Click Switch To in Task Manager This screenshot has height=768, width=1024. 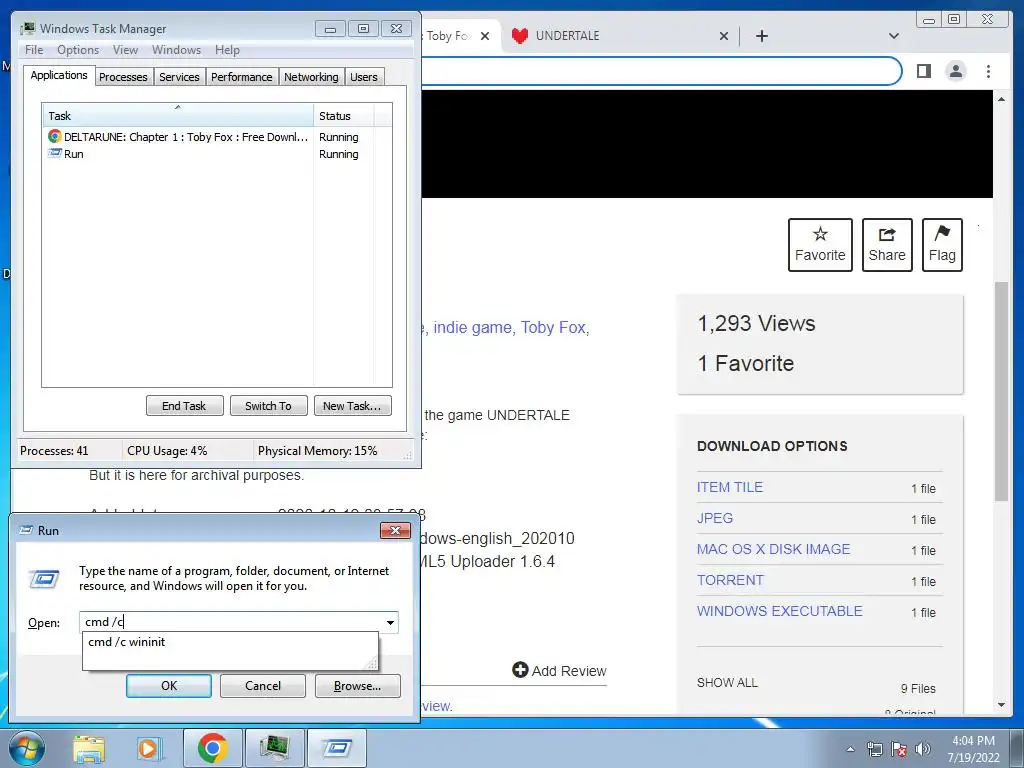(x=268, y=406)
